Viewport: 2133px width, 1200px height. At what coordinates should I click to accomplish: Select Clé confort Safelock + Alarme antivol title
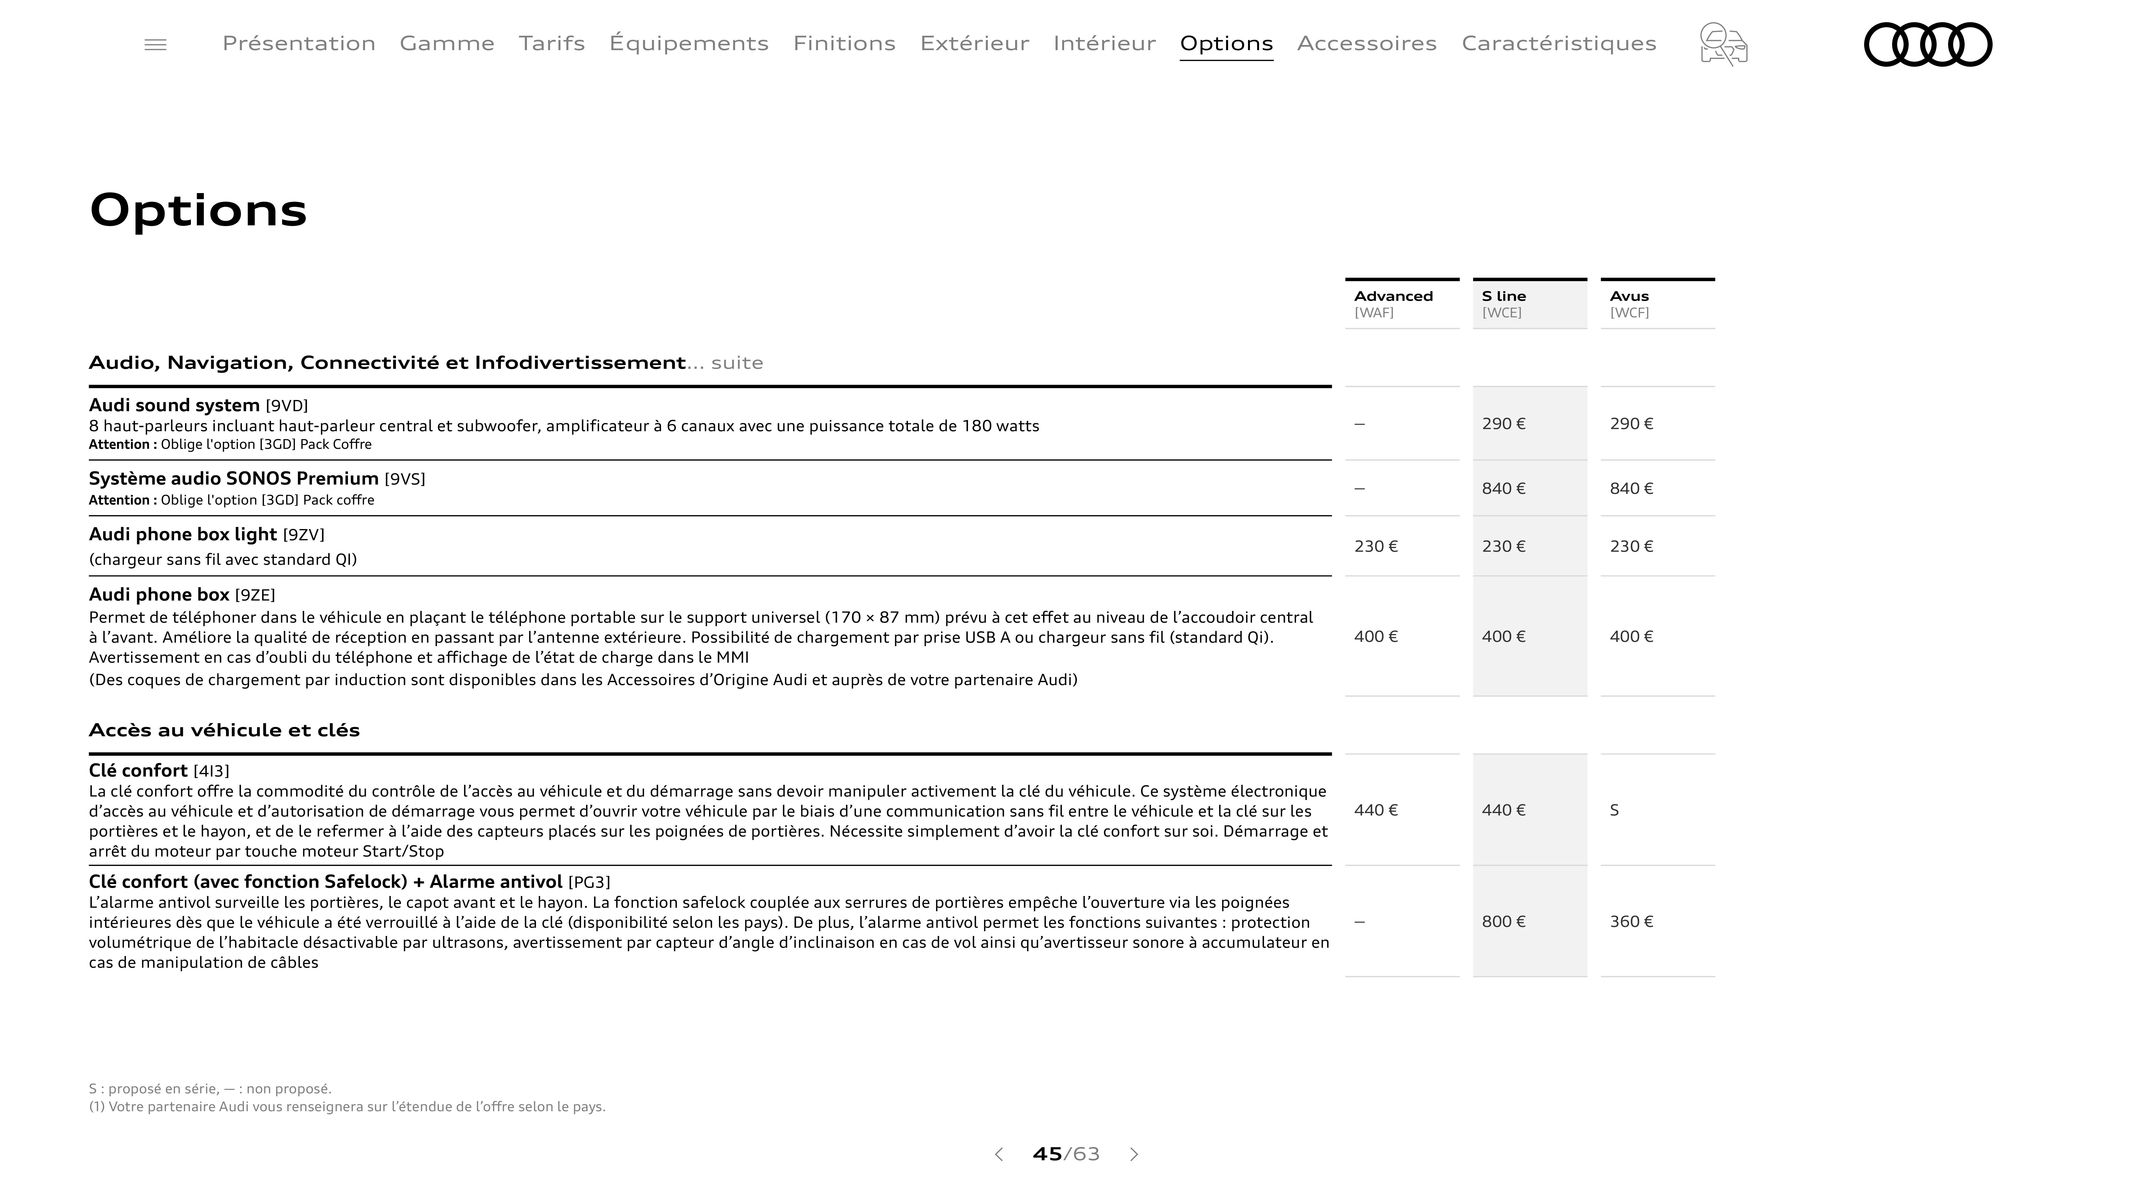[x=349, y=882]
